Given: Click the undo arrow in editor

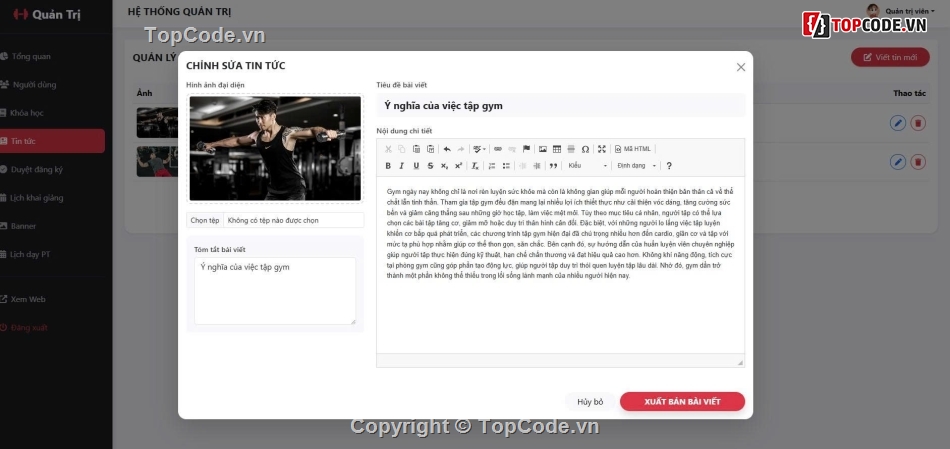Looking at the screenshot, I should click(x=447, y=149).
